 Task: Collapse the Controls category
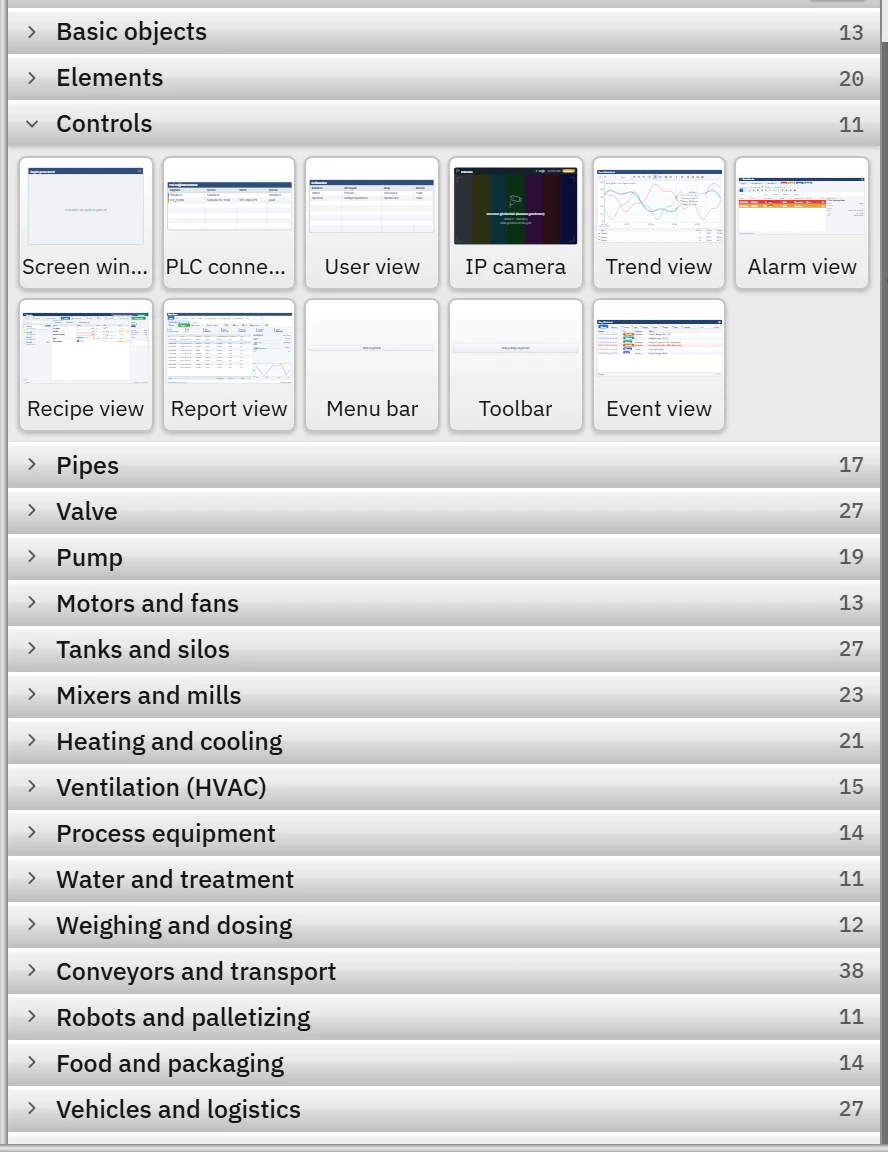(x=444, y=123)
